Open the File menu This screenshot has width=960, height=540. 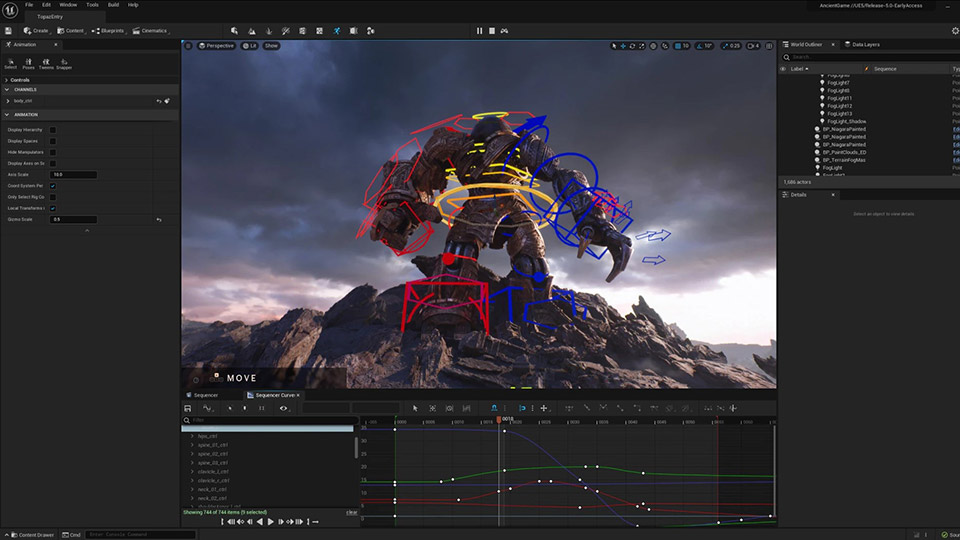pyautogui.click(x=29, y=5)
